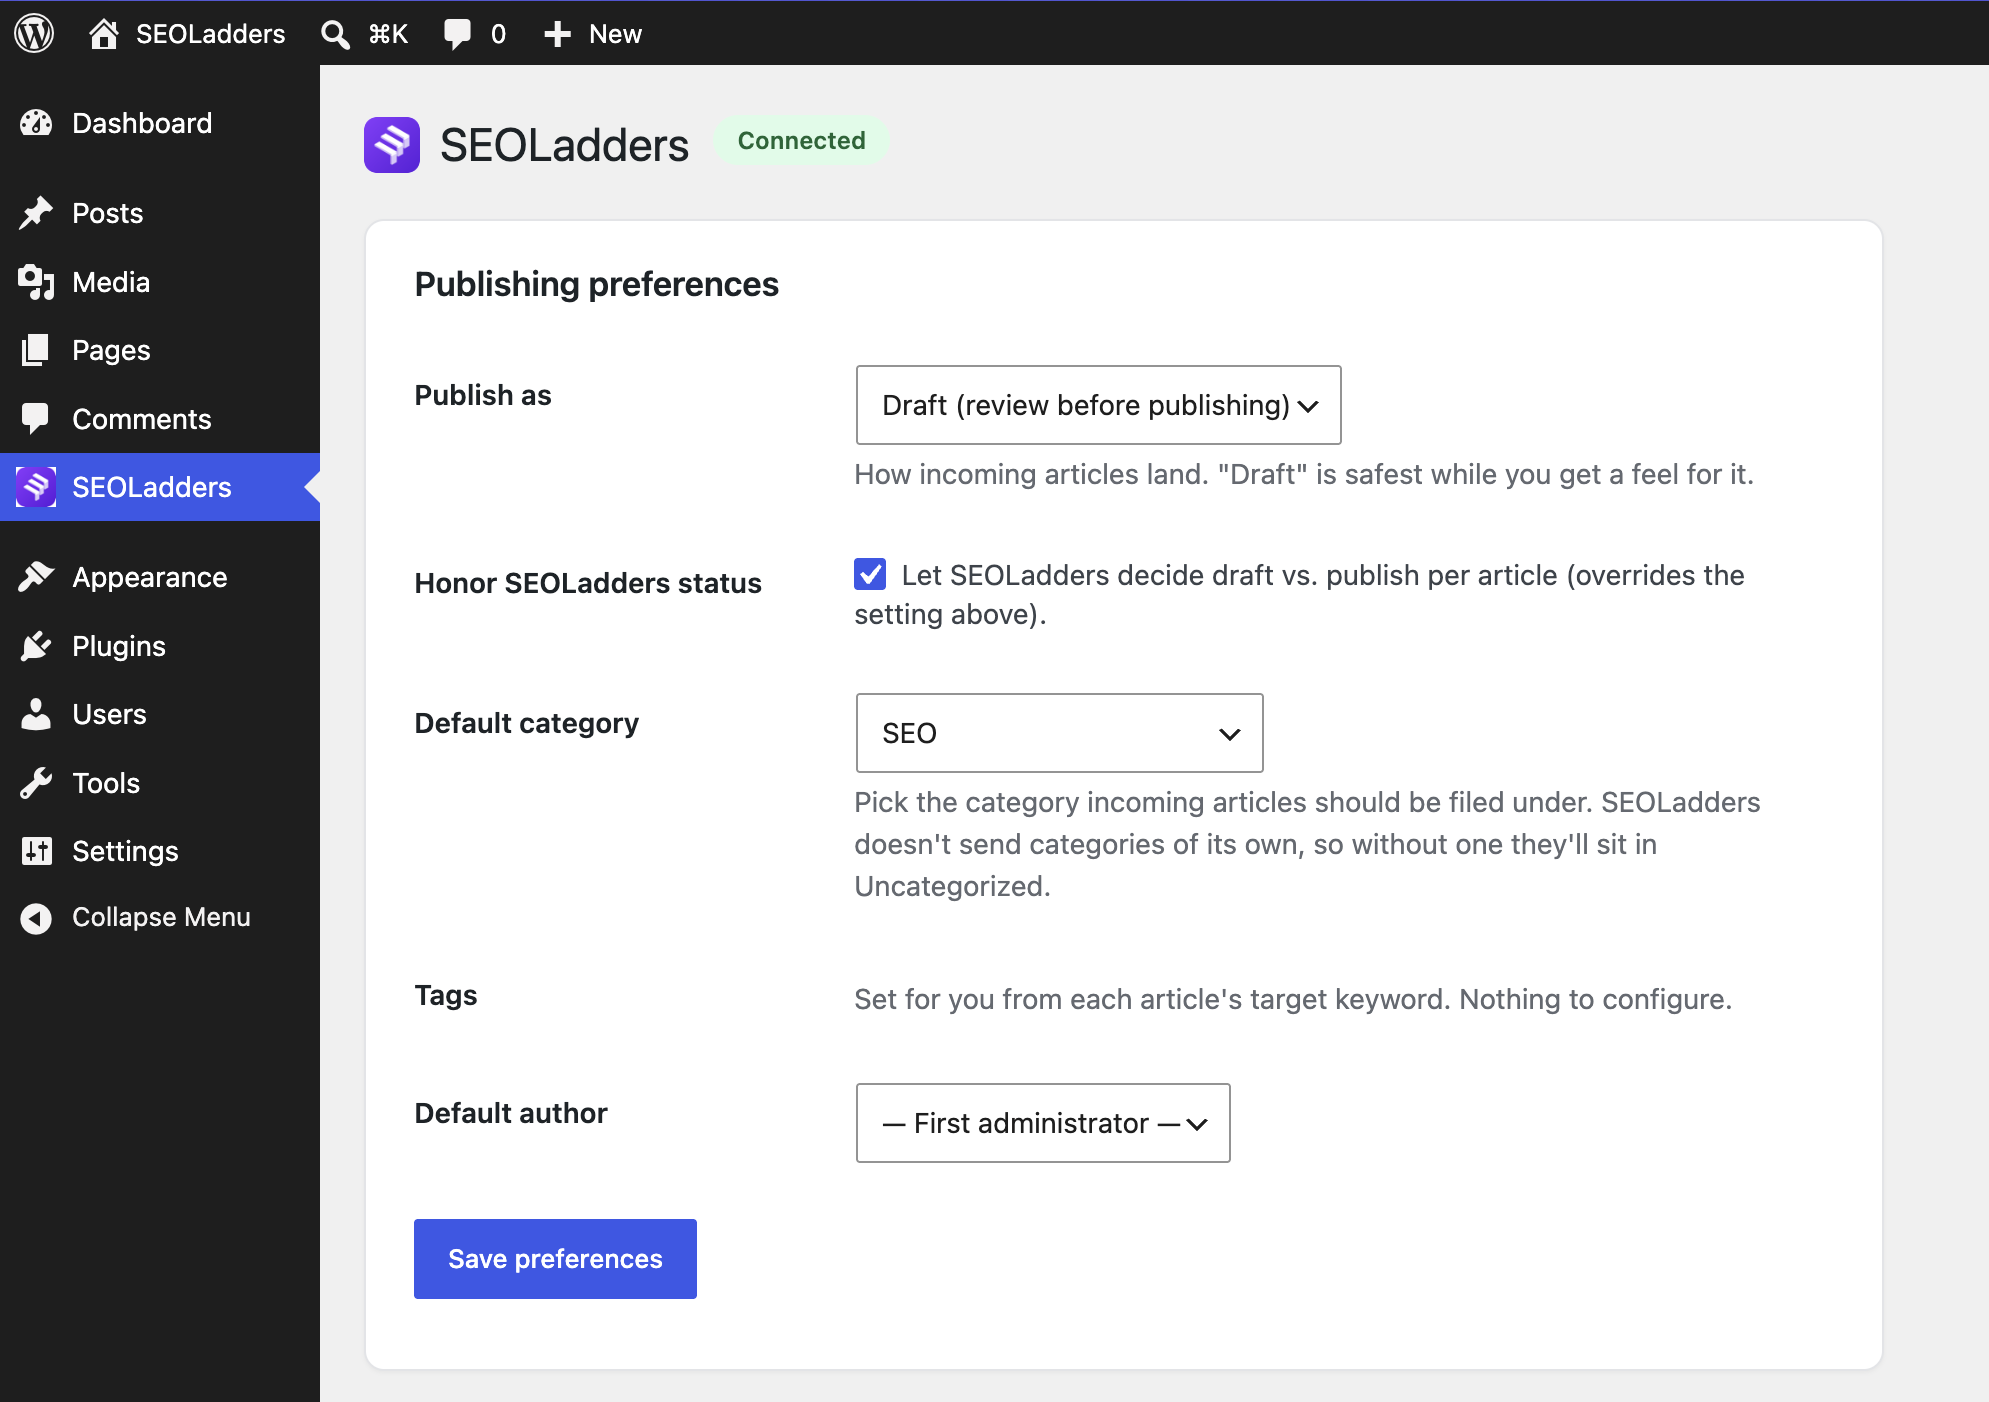Navigate to Pages menu

pyautogui.click(x=160, y=350)
